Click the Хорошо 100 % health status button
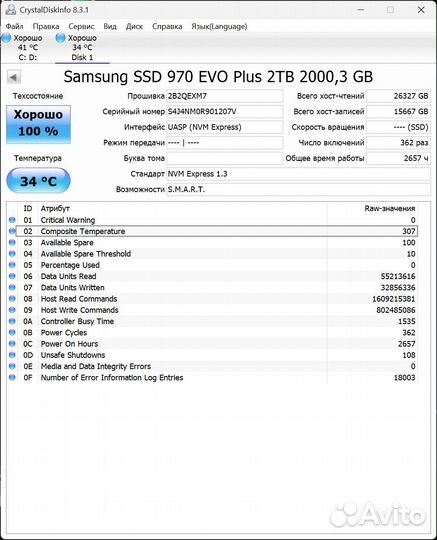Viewport: 437px width, 540px height. coord(38,124)
